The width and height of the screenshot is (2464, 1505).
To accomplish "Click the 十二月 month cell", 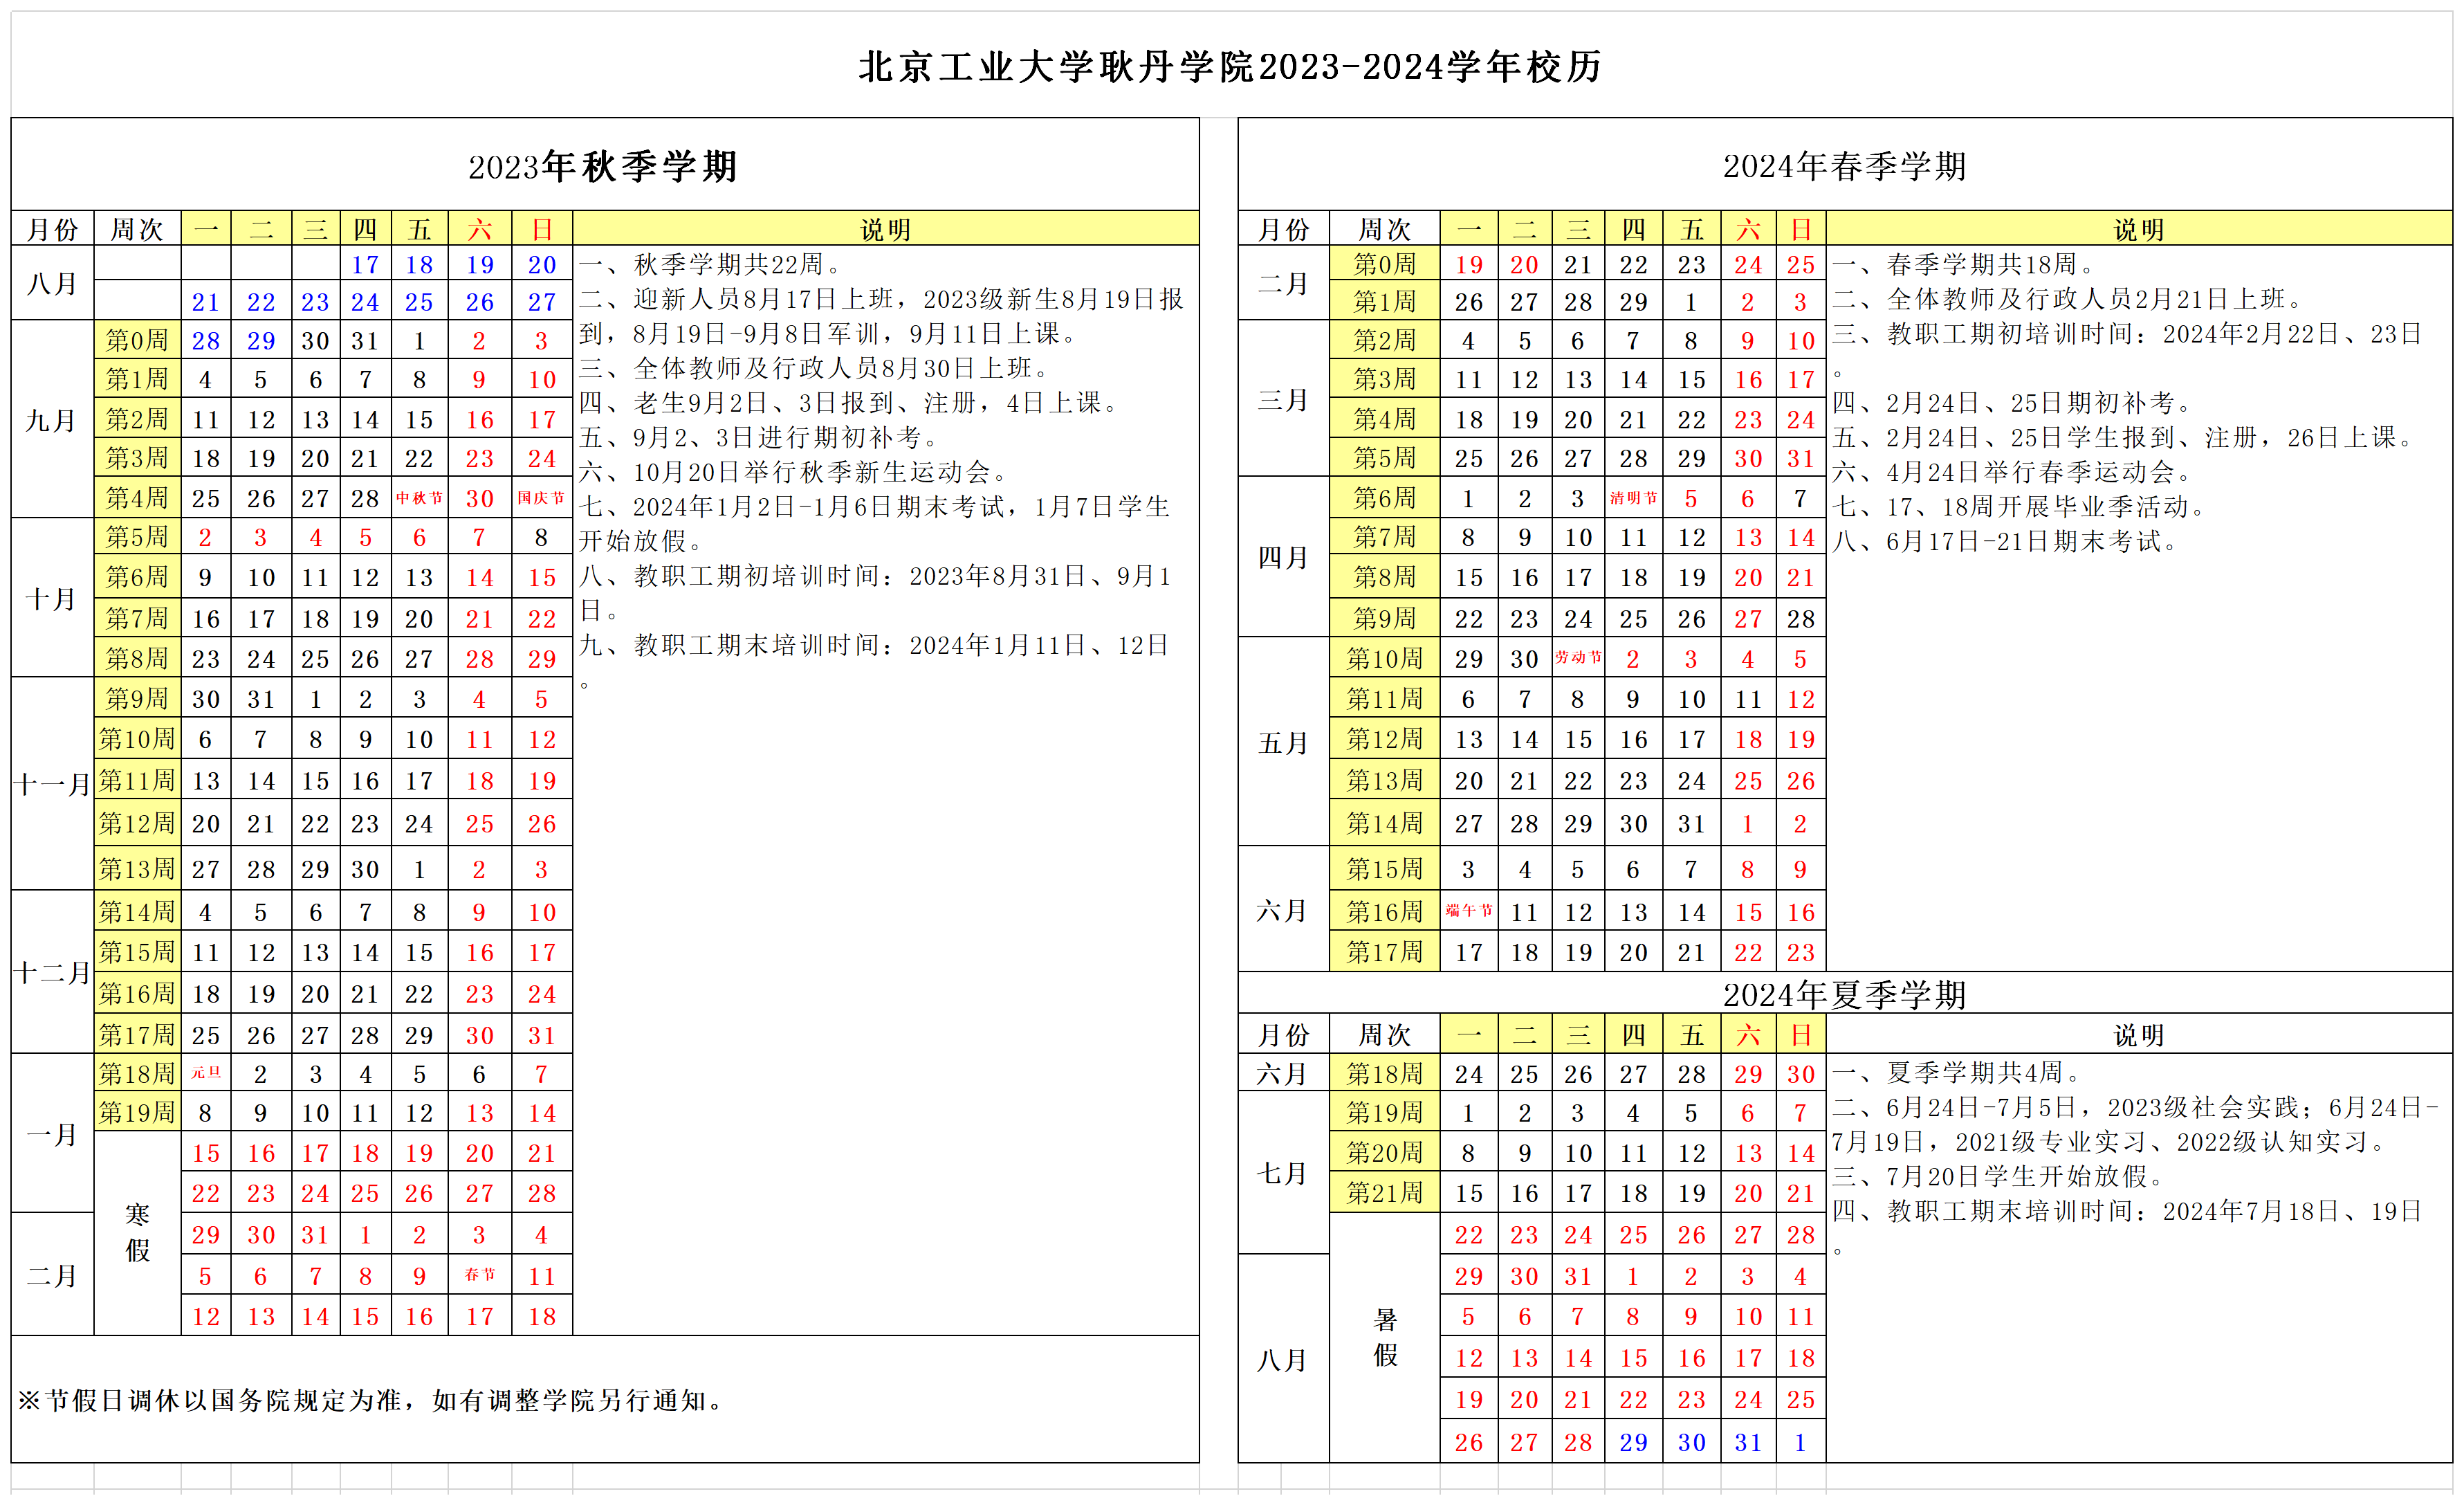I will (52, 972).
